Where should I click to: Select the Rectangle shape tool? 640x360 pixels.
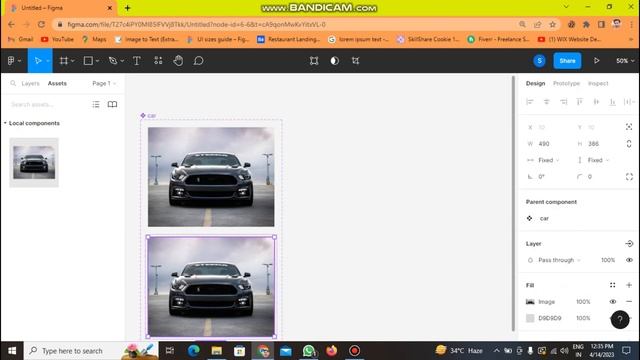88,61
